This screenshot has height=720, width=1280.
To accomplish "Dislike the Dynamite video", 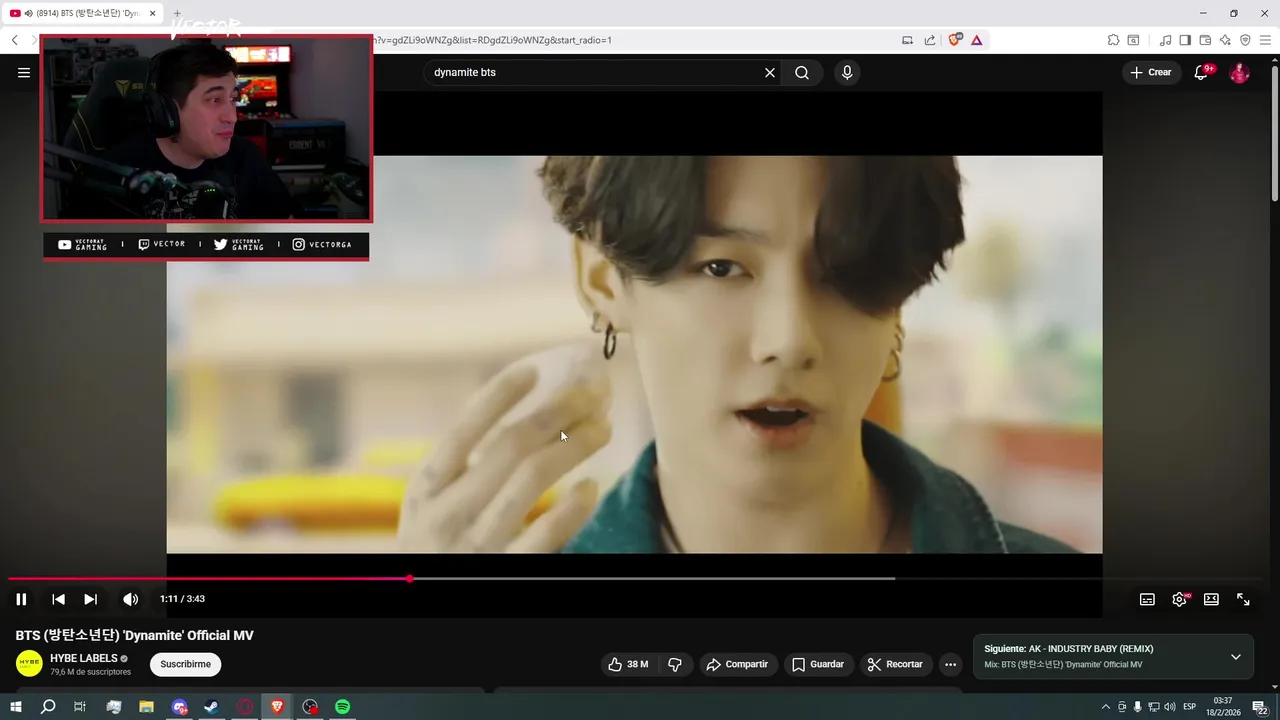I will (675, 664).
